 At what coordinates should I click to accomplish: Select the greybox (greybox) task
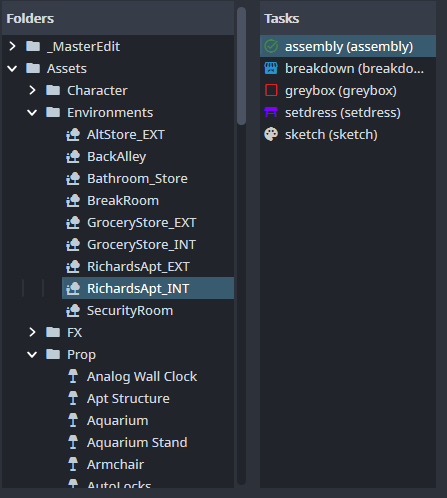(x=348, y=90)
